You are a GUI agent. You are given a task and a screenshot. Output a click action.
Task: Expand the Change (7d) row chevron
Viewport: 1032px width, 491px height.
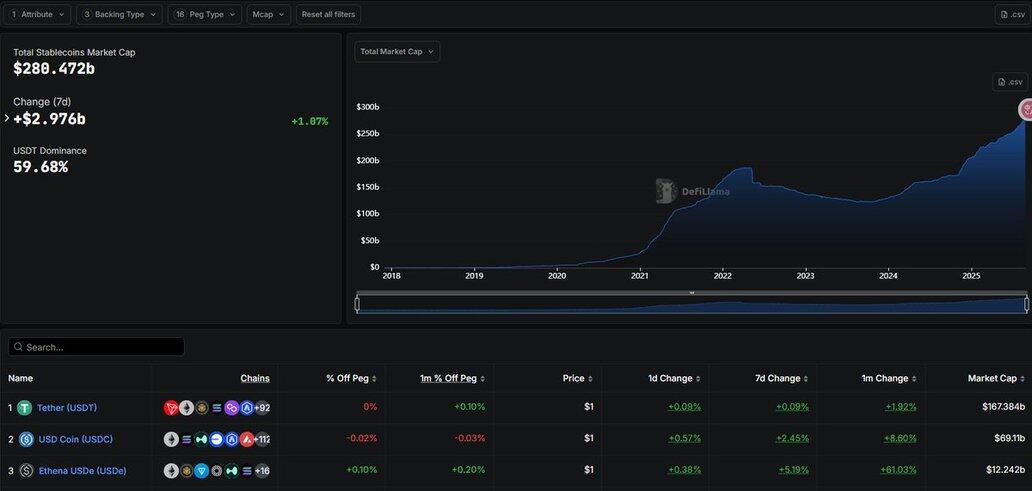pyautogui.click(x=7, y=118)
